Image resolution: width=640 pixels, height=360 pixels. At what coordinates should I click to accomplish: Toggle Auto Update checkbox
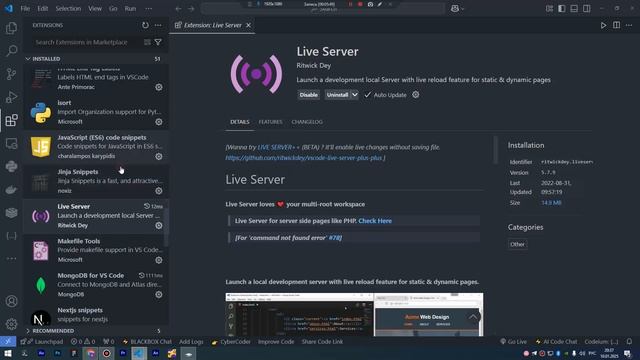click(x=368, y=95)
